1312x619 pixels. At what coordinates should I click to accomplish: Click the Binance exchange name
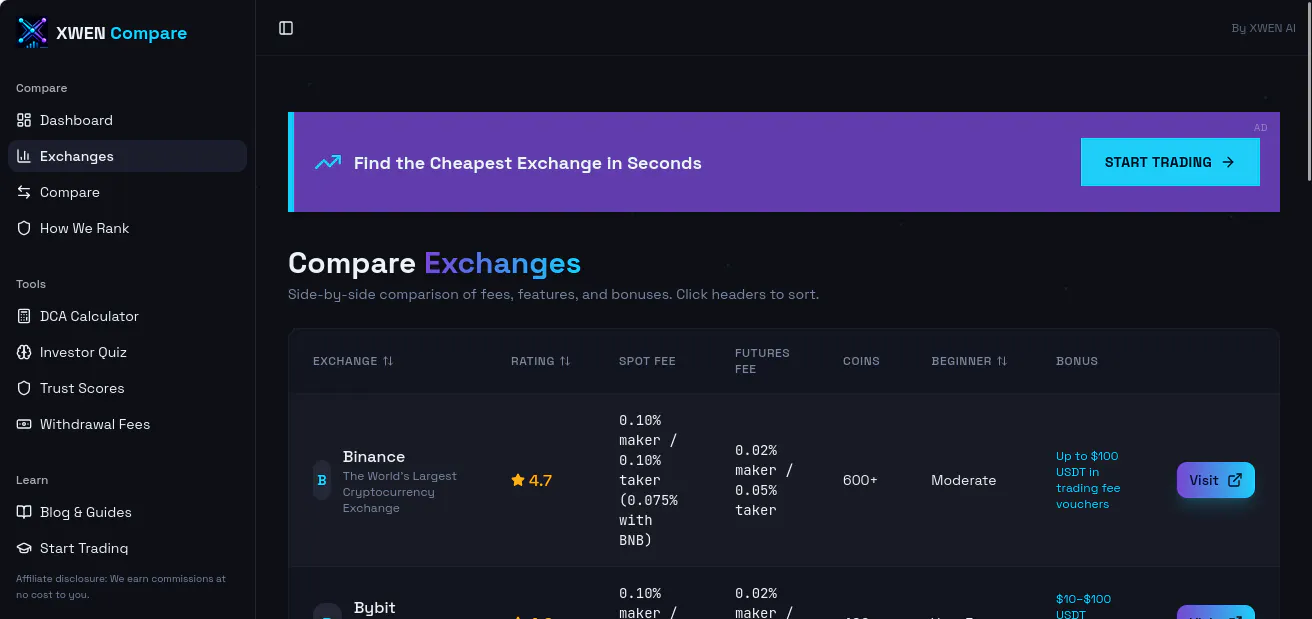(x=374, y=456)
